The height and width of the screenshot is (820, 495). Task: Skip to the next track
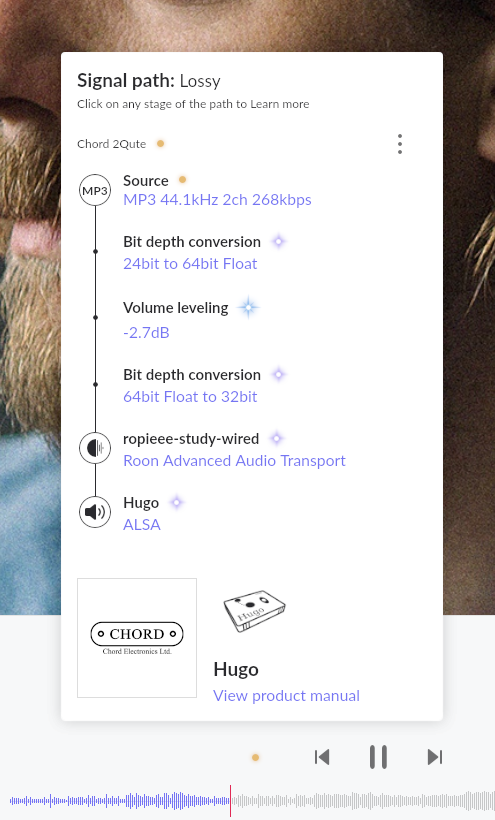point(435,757)
